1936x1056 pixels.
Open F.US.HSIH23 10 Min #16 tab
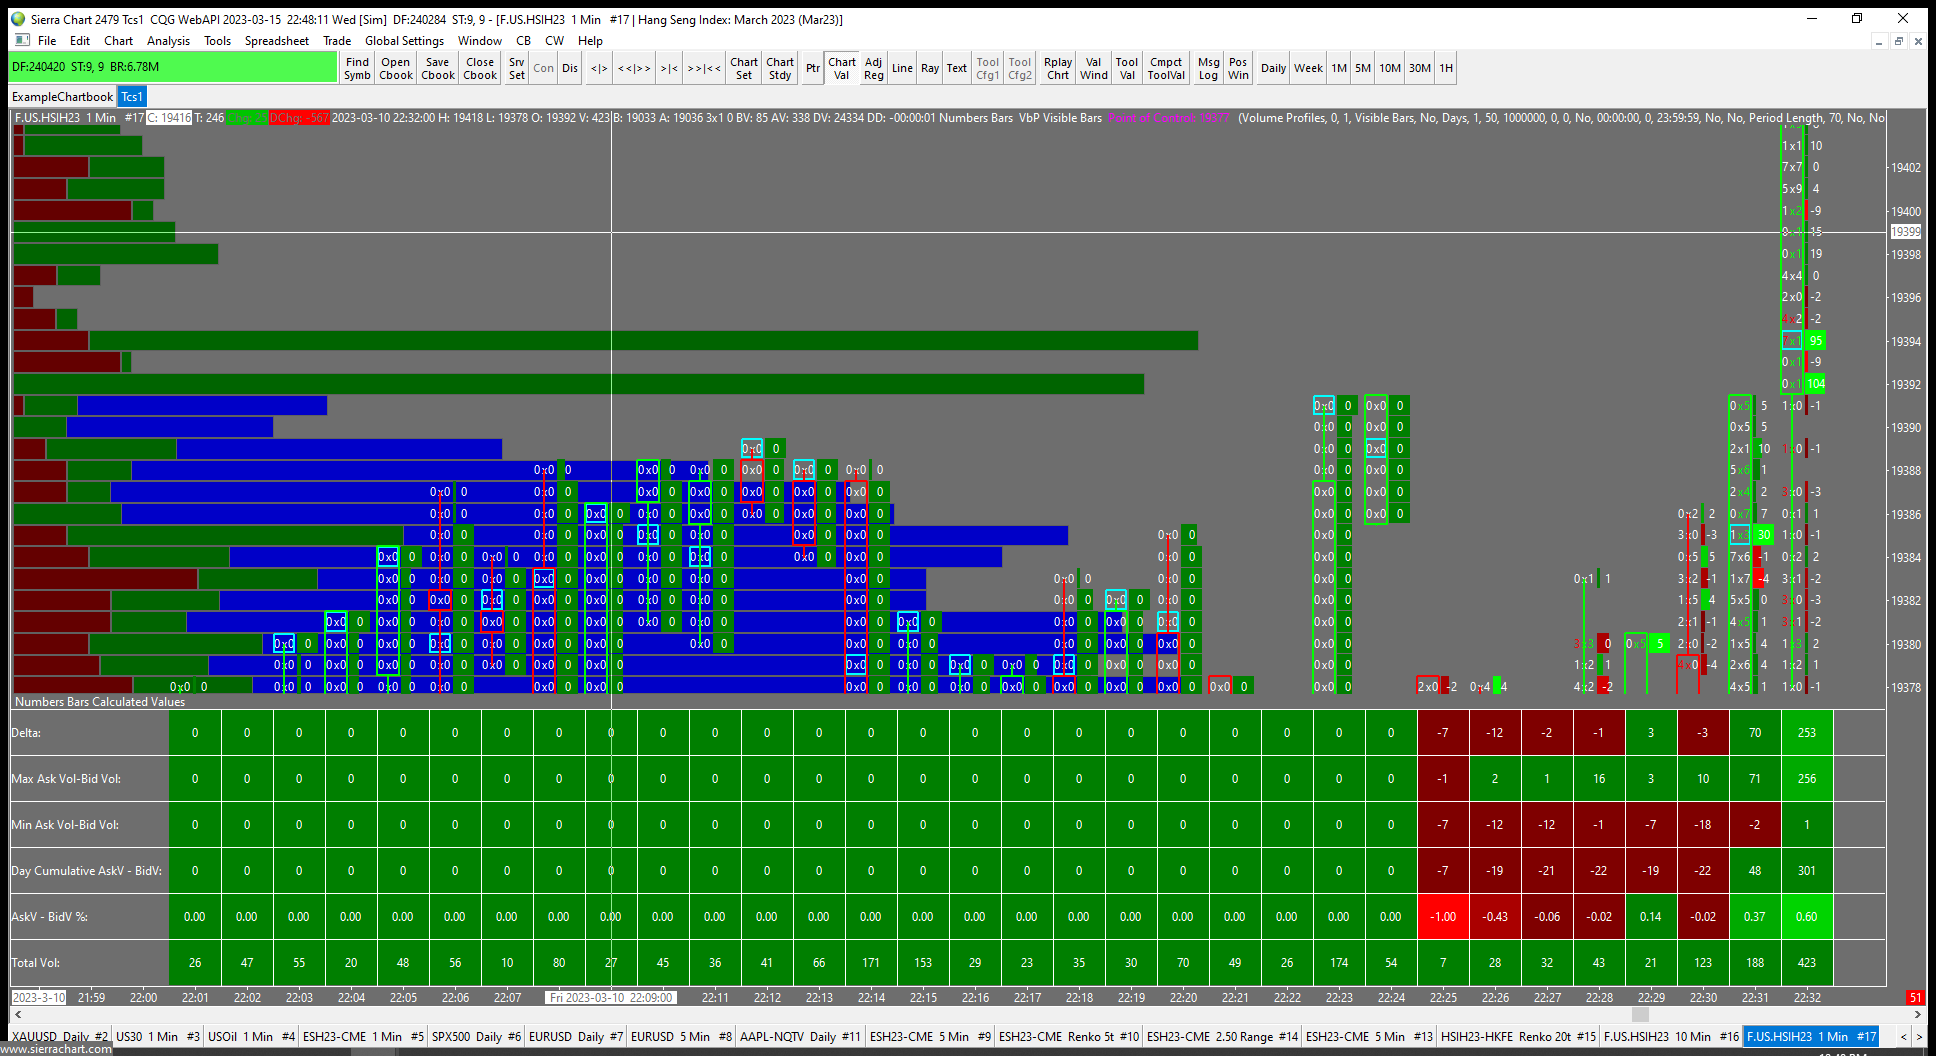click(x=1672, y=1037)
